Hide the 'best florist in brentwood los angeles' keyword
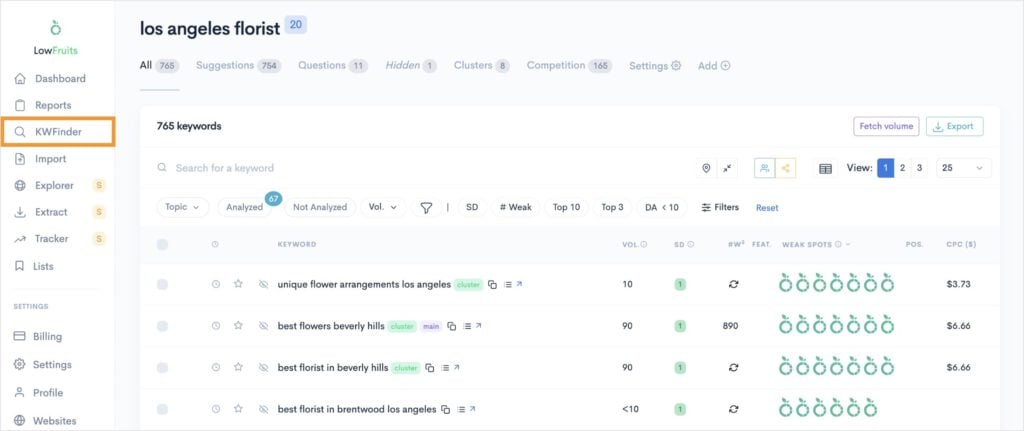The width and height of the screenshot is (1024, 431). coord(263,409)
